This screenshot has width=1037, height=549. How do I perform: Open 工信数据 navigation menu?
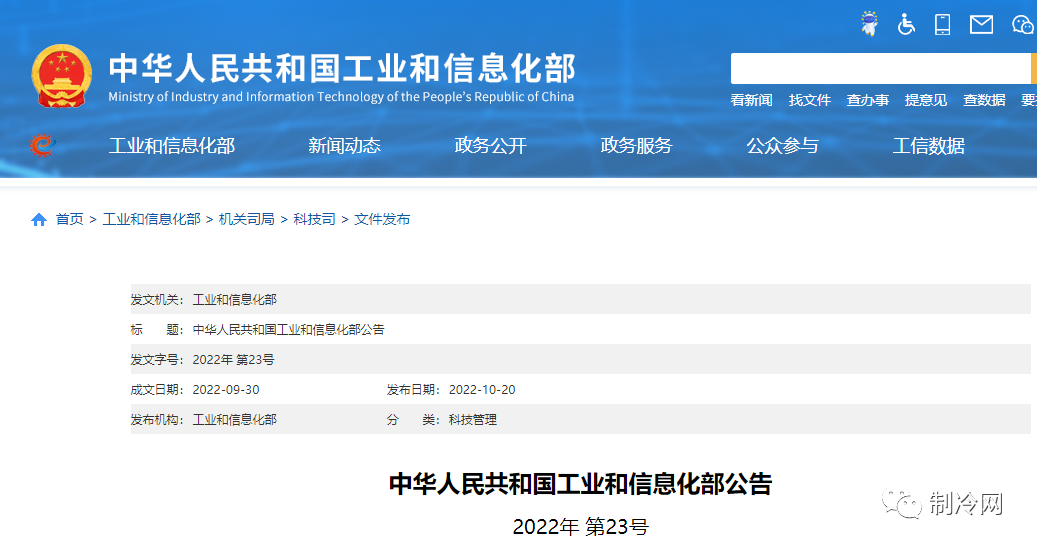pyautogui.click(x=929, y=146)
